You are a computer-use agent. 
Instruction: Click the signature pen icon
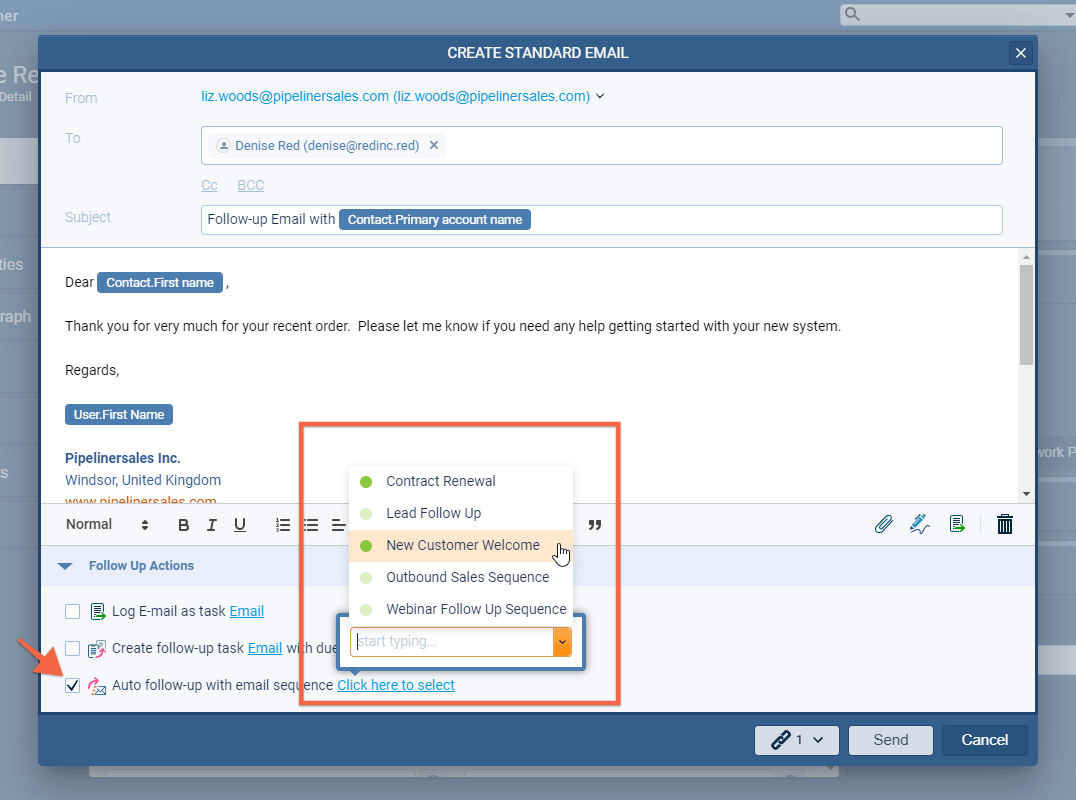(x=920, y=524)
